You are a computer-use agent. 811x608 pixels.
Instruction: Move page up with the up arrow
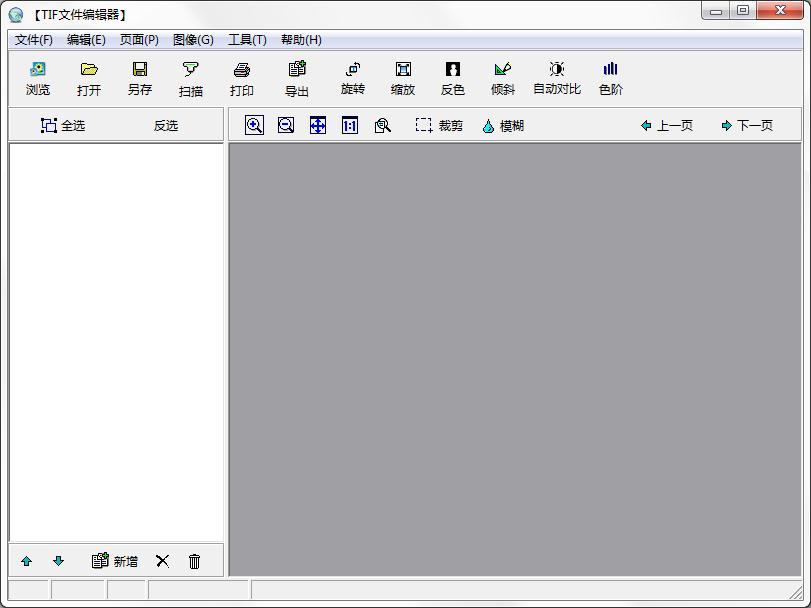(26, 561)
